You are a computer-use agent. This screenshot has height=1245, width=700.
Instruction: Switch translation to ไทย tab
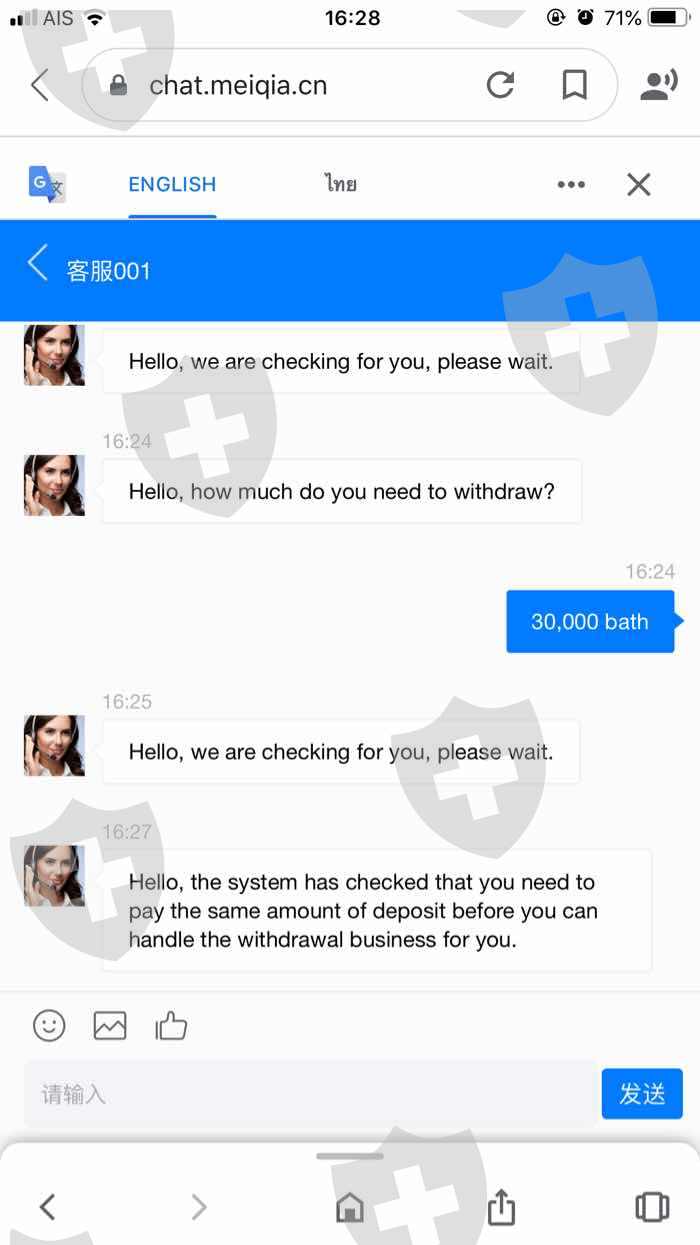pos(341,184)
